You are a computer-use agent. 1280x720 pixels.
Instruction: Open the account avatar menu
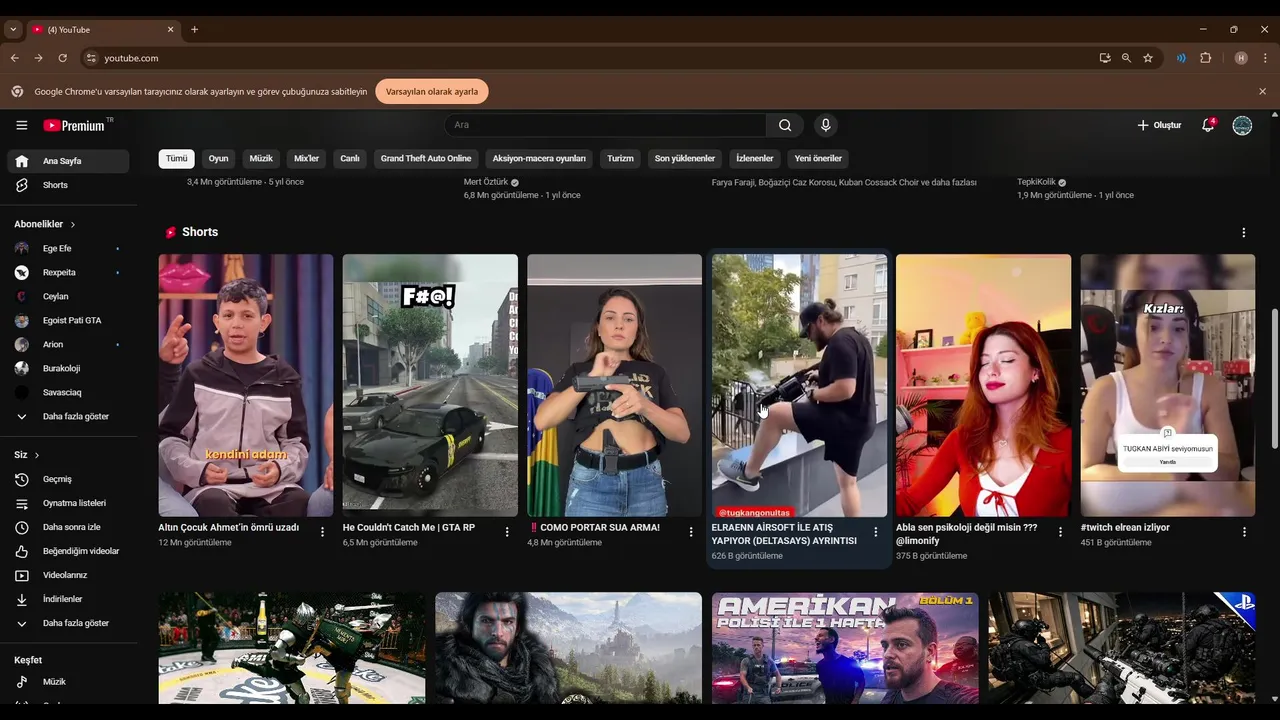tap(1242, 125)
